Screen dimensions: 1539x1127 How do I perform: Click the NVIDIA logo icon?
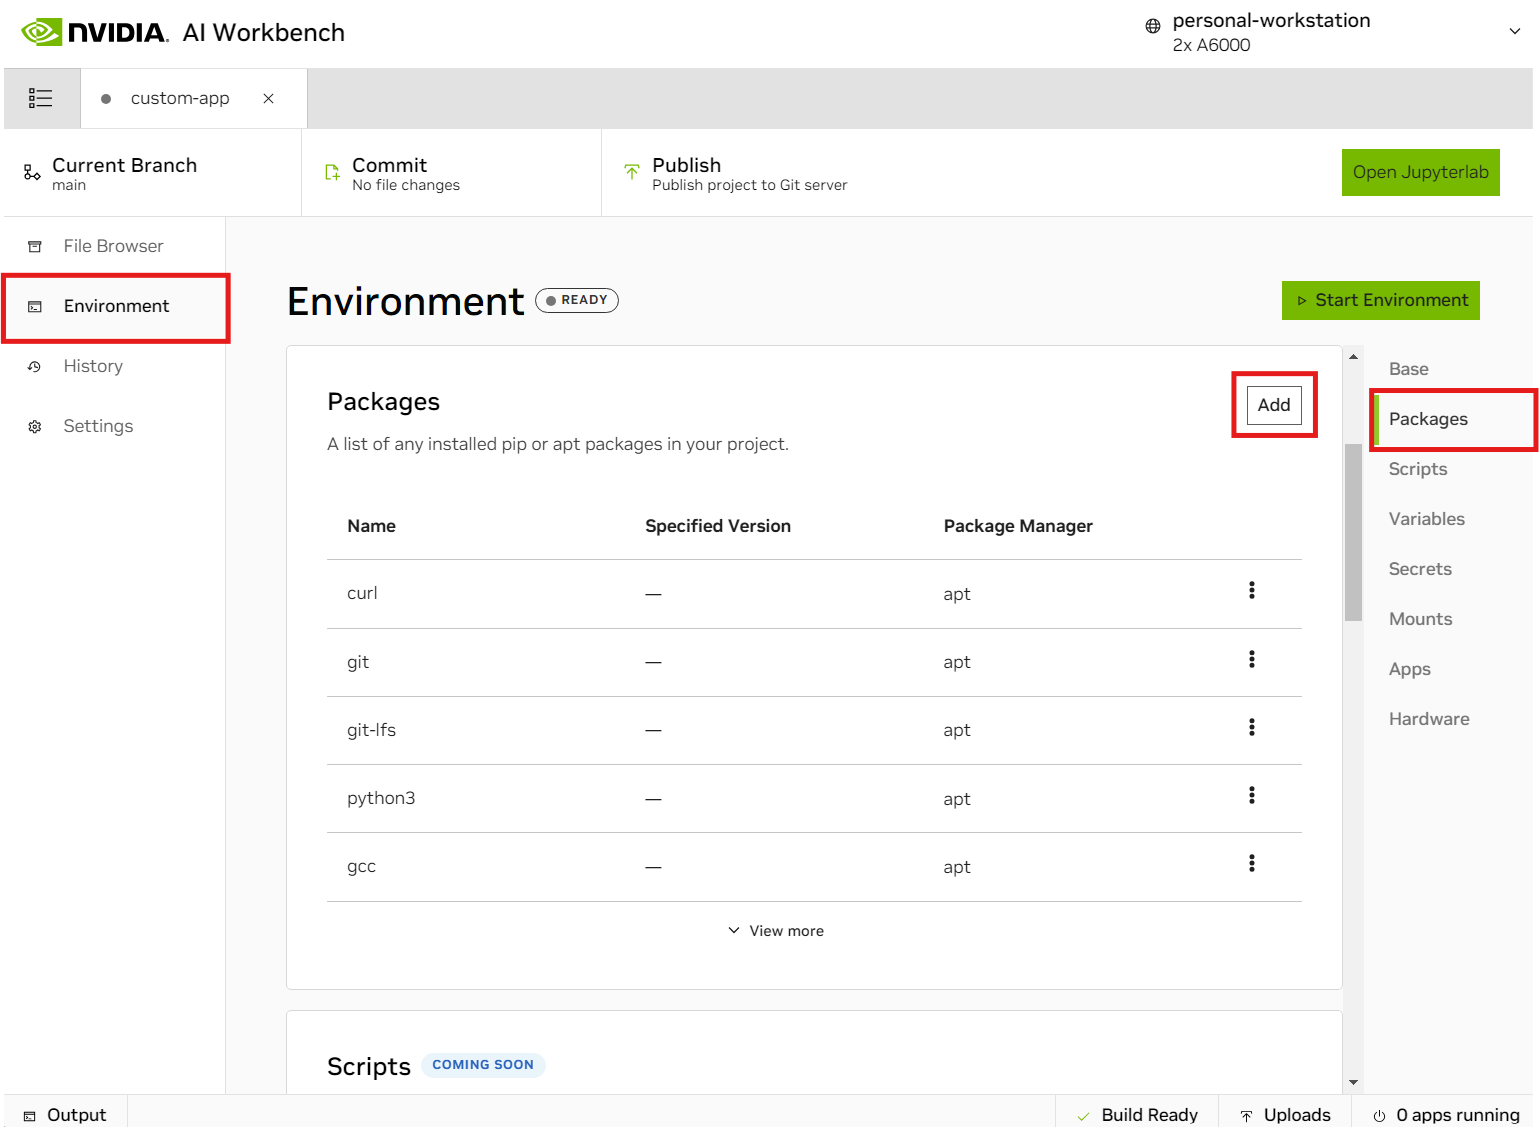click(x=41, y=32)
